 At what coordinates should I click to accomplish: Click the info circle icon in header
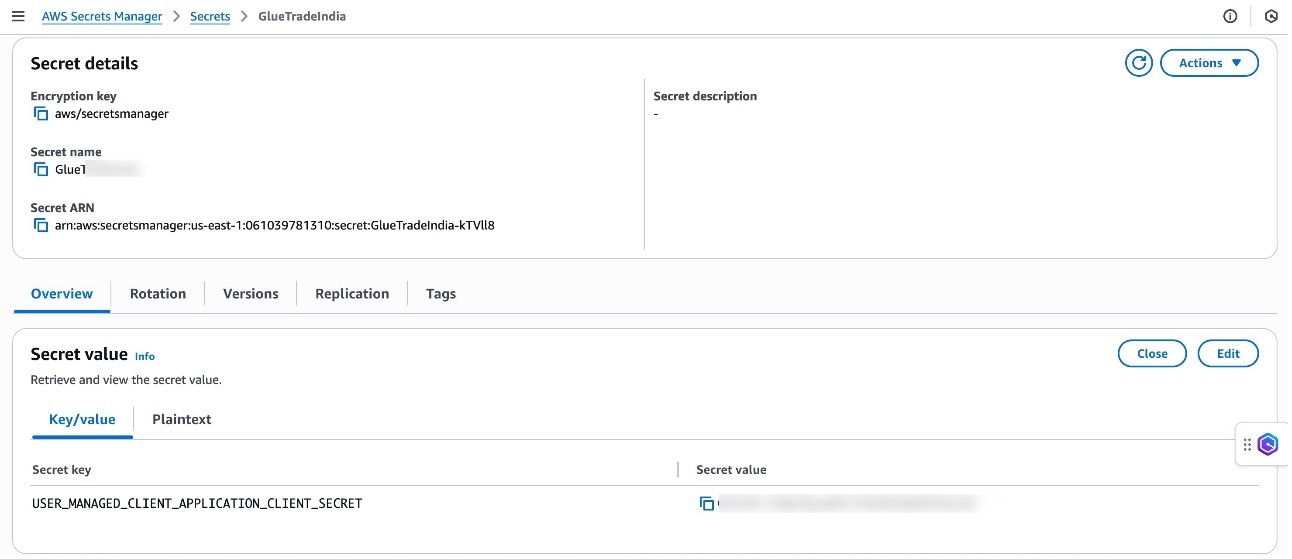point(1230,17)
